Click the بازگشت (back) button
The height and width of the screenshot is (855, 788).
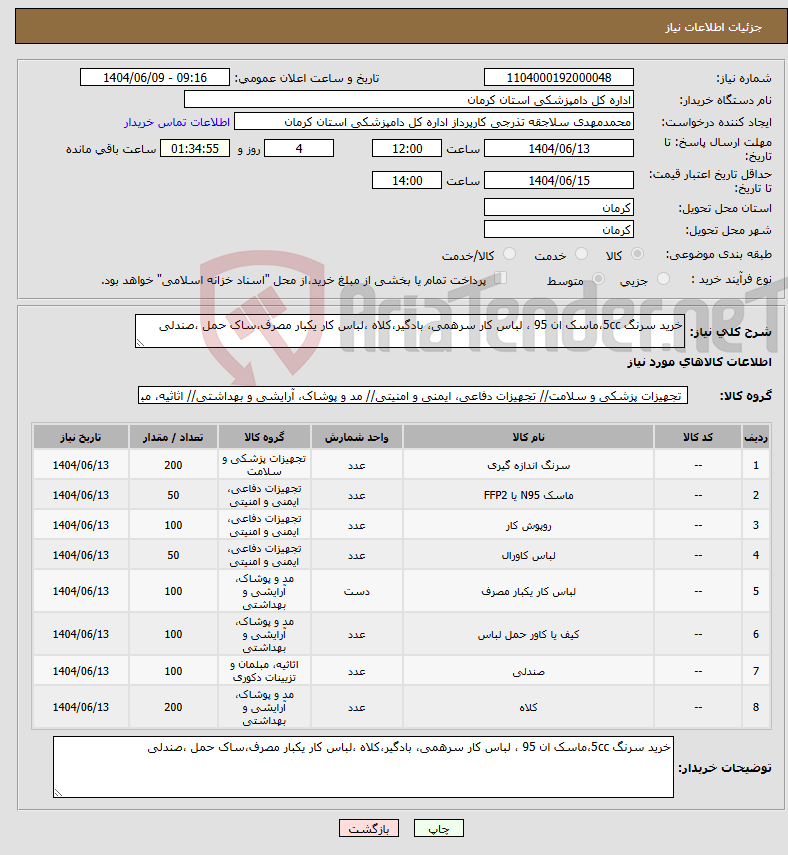(369, 828)
